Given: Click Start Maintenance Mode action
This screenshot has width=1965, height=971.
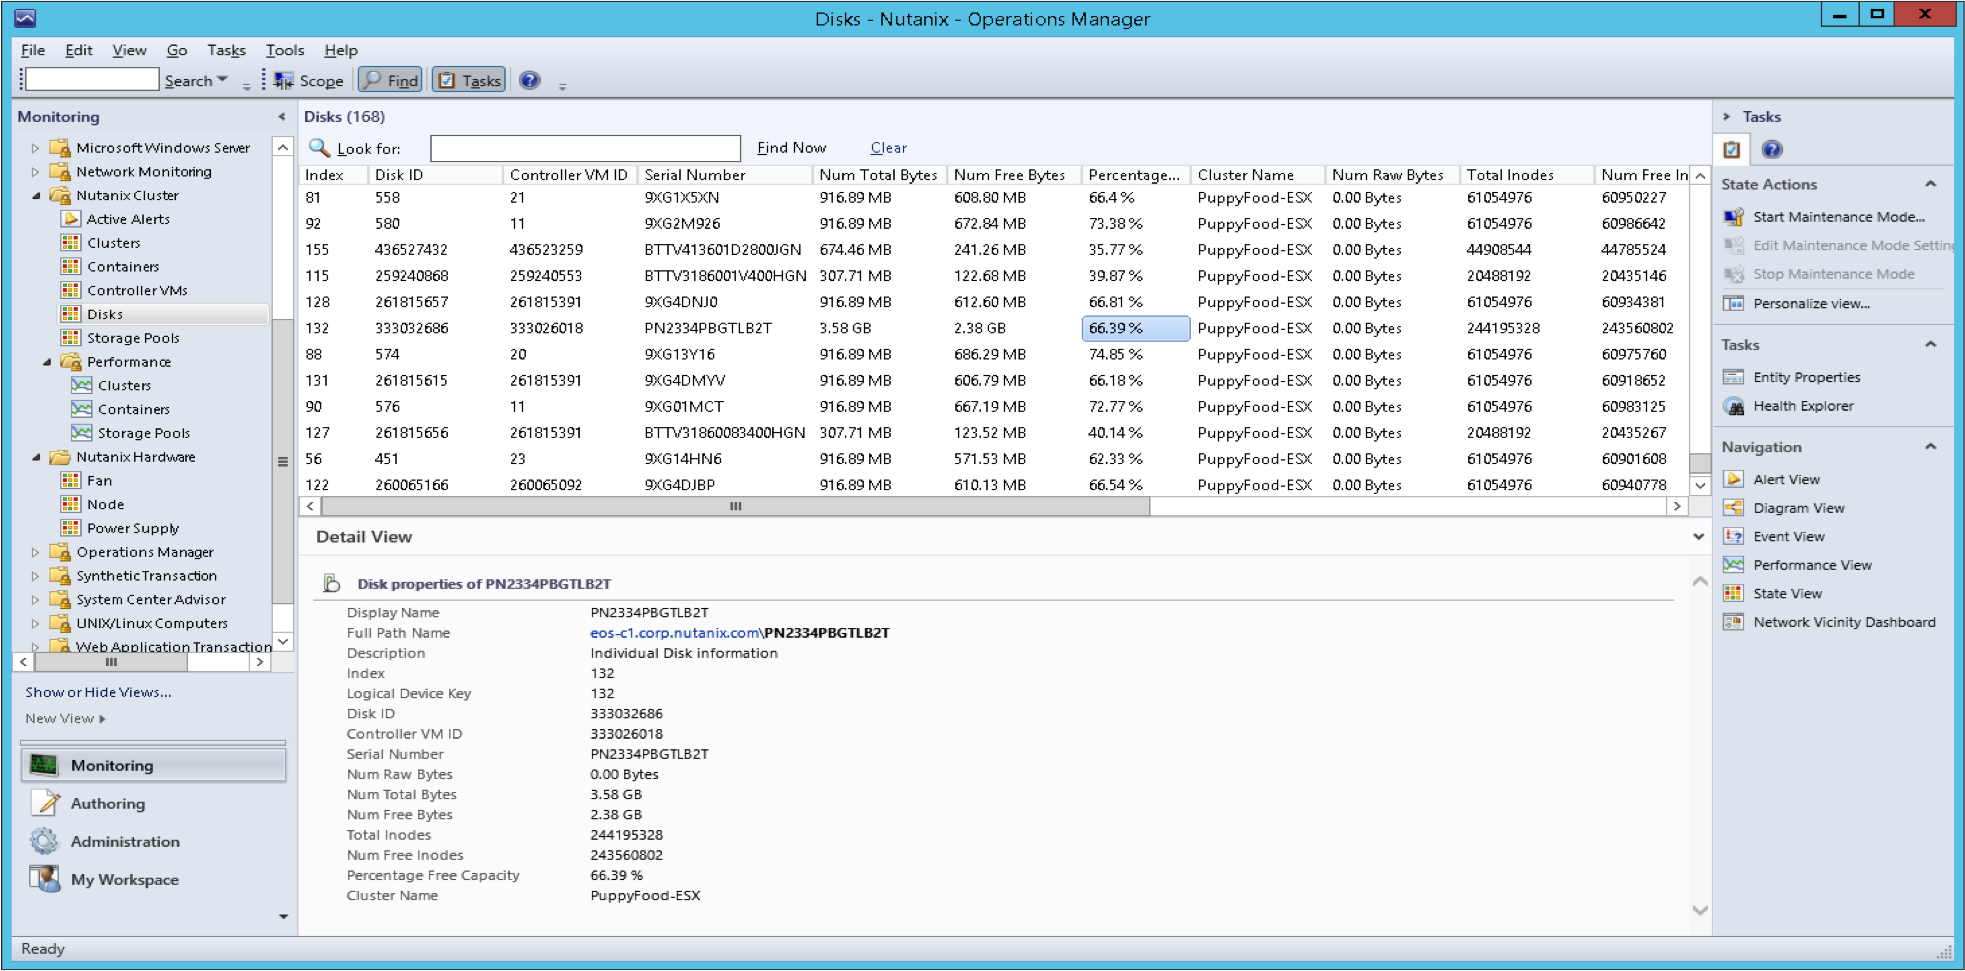Looking at the screenshot, I should coord(1838,217).
